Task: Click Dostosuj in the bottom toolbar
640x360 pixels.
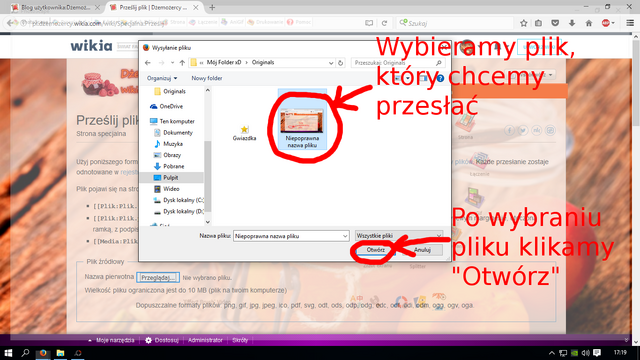Action: tap(162, 340)
